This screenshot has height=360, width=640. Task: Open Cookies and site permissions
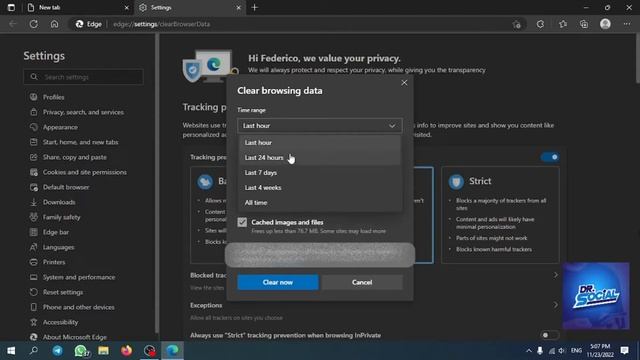(x=84, y=172)
